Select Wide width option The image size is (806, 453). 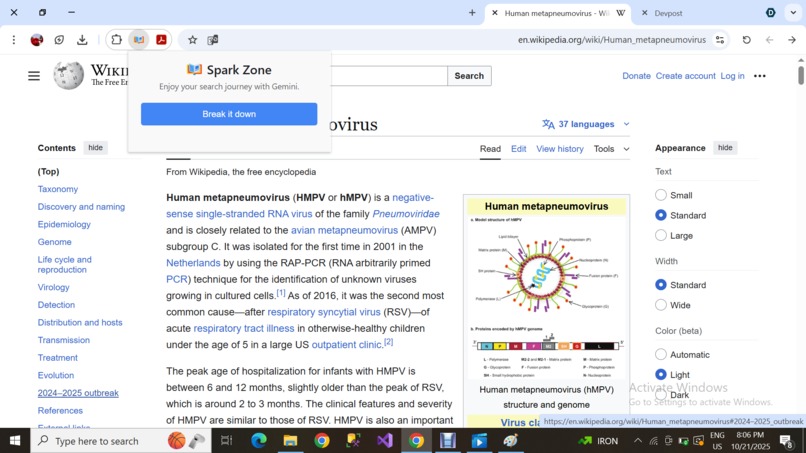coord(661,305)
